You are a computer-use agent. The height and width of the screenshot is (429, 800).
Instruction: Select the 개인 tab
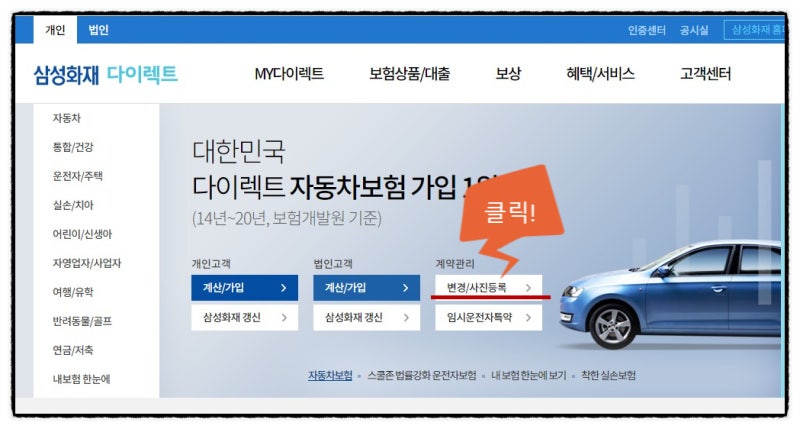click(55, 30)
